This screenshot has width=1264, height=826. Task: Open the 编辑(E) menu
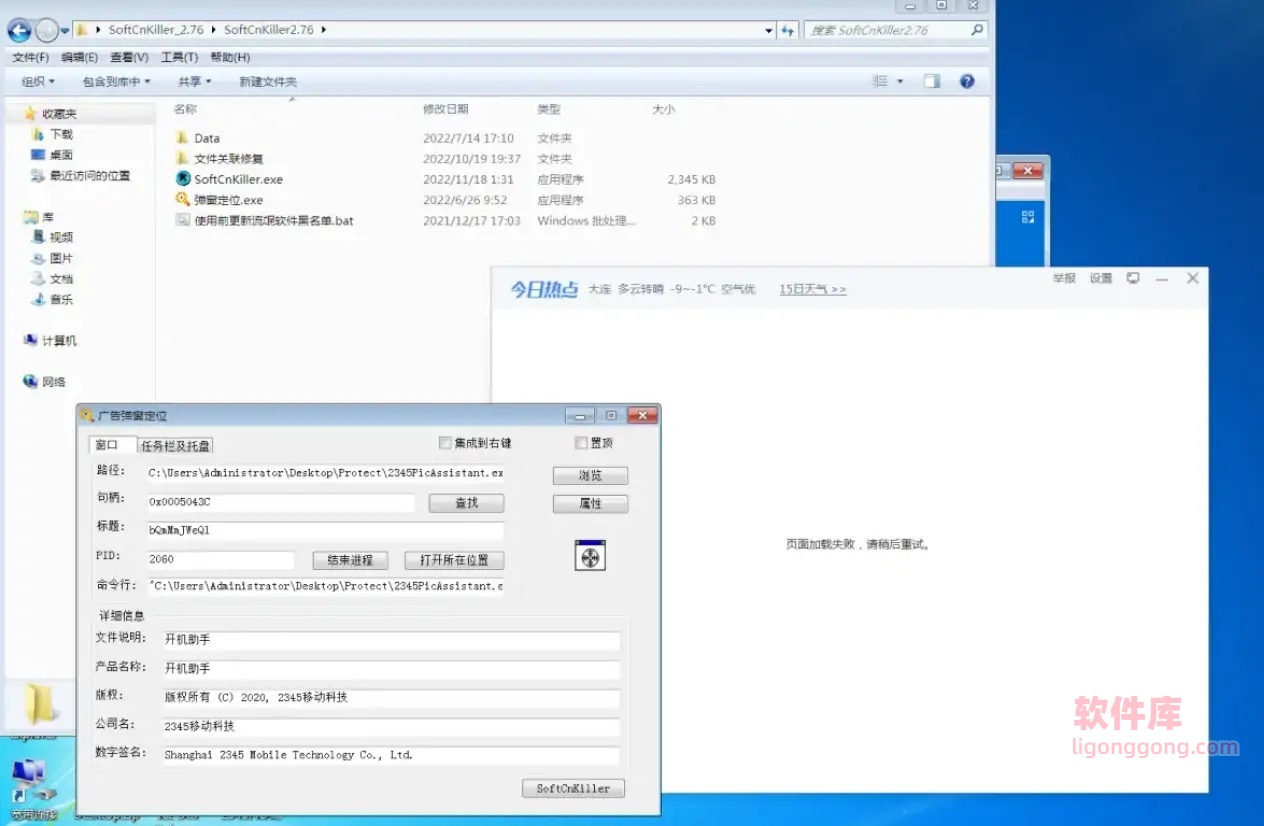79,57
